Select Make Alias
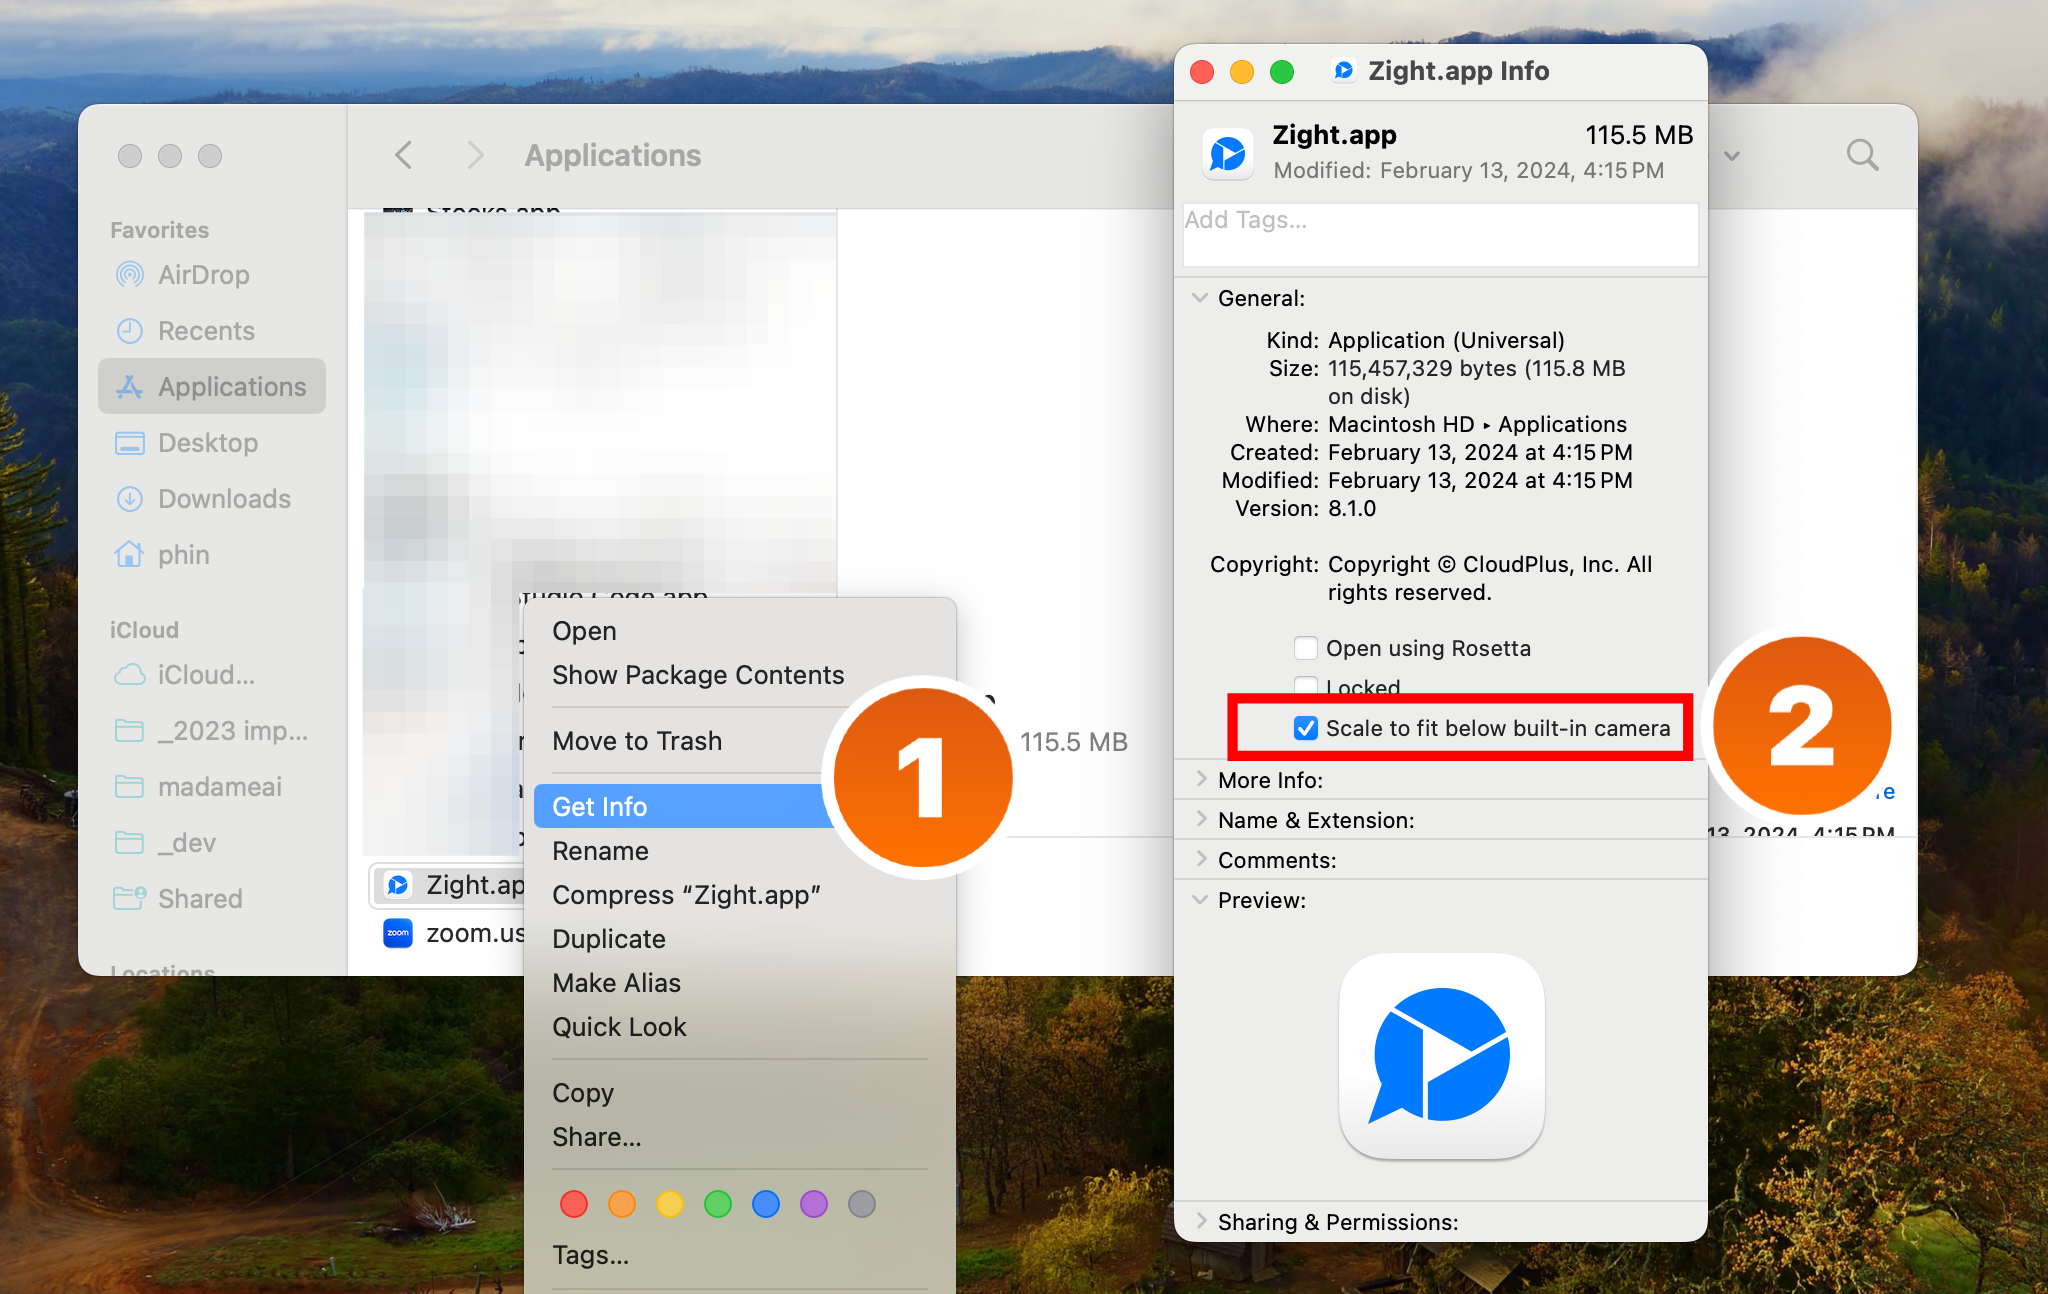This screenshot has width=2048, height=1294. pos(616,983)
